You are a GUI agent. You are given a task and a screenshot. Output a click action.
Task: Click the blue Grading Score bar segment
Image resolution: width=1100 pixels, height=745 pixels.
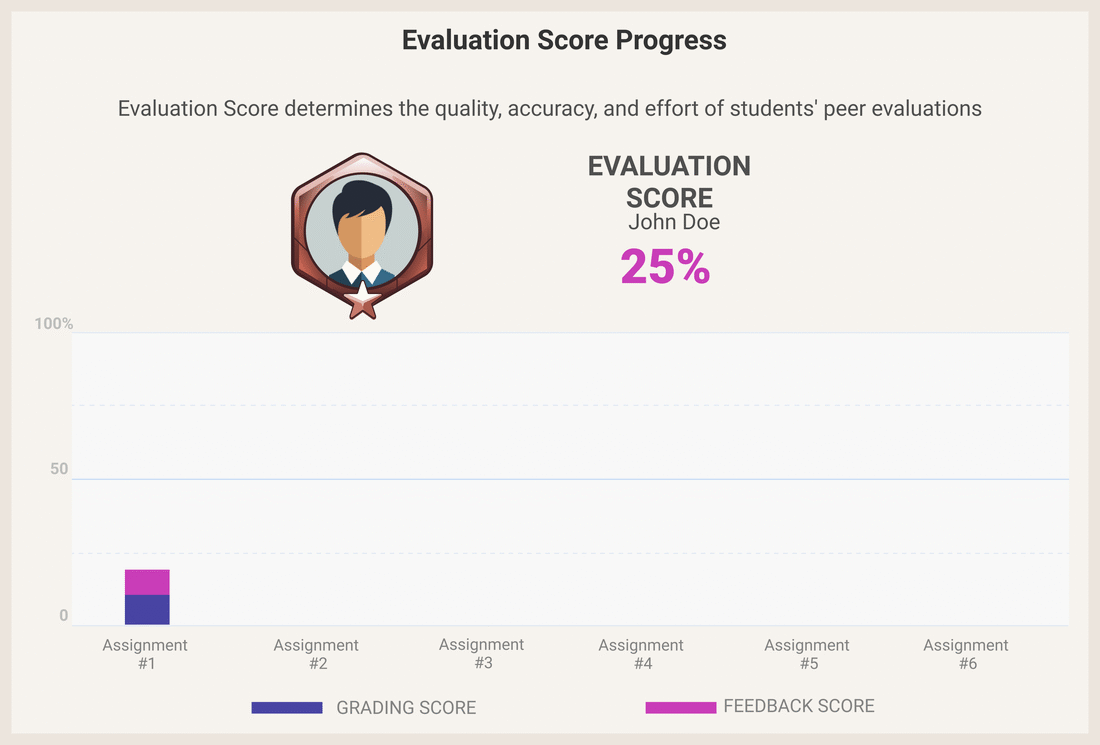pyautogui.click(x=147, y=610)
